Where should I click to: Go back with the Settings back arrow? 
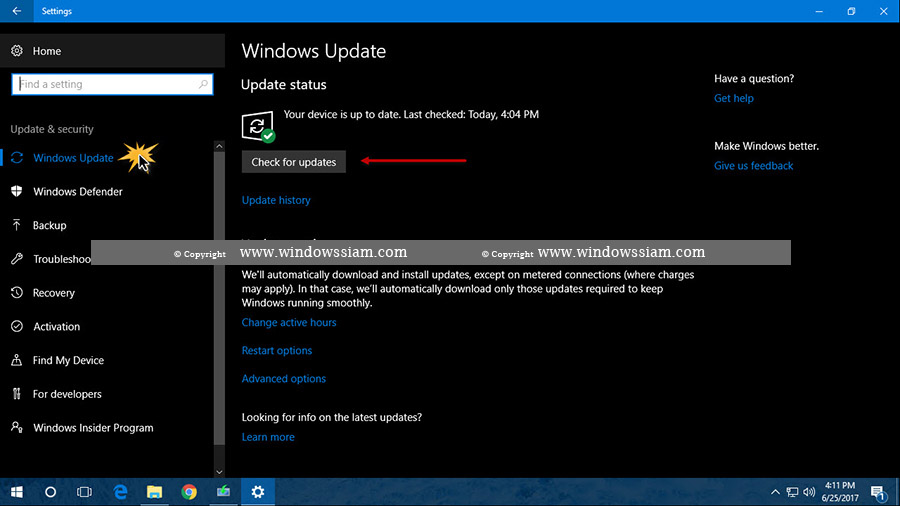pos(17,11)
